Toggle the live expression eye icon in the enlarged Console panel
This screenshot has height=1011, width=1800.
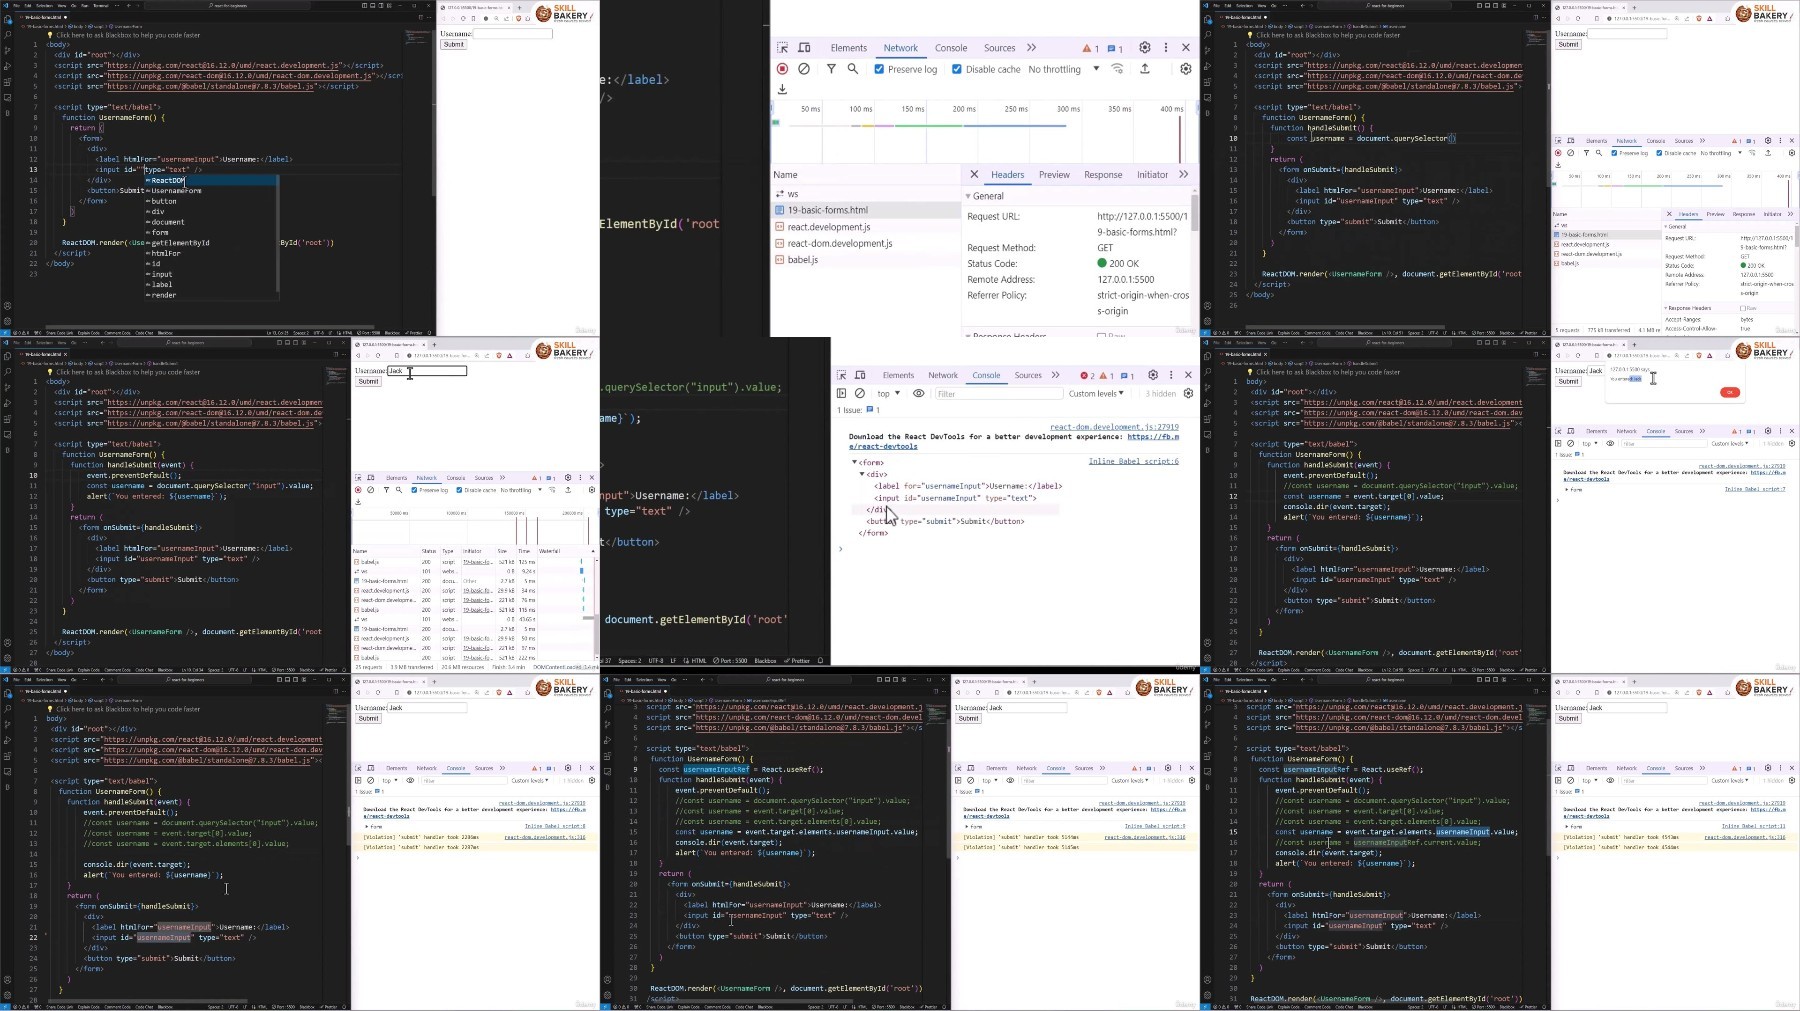pos(919,394)
